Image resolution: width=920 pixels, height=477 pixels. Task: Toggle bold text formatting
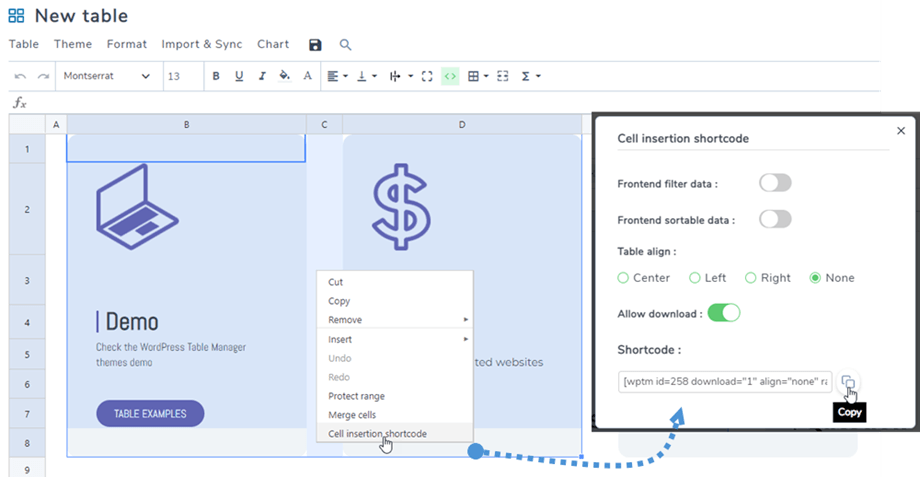pos(215,76)
